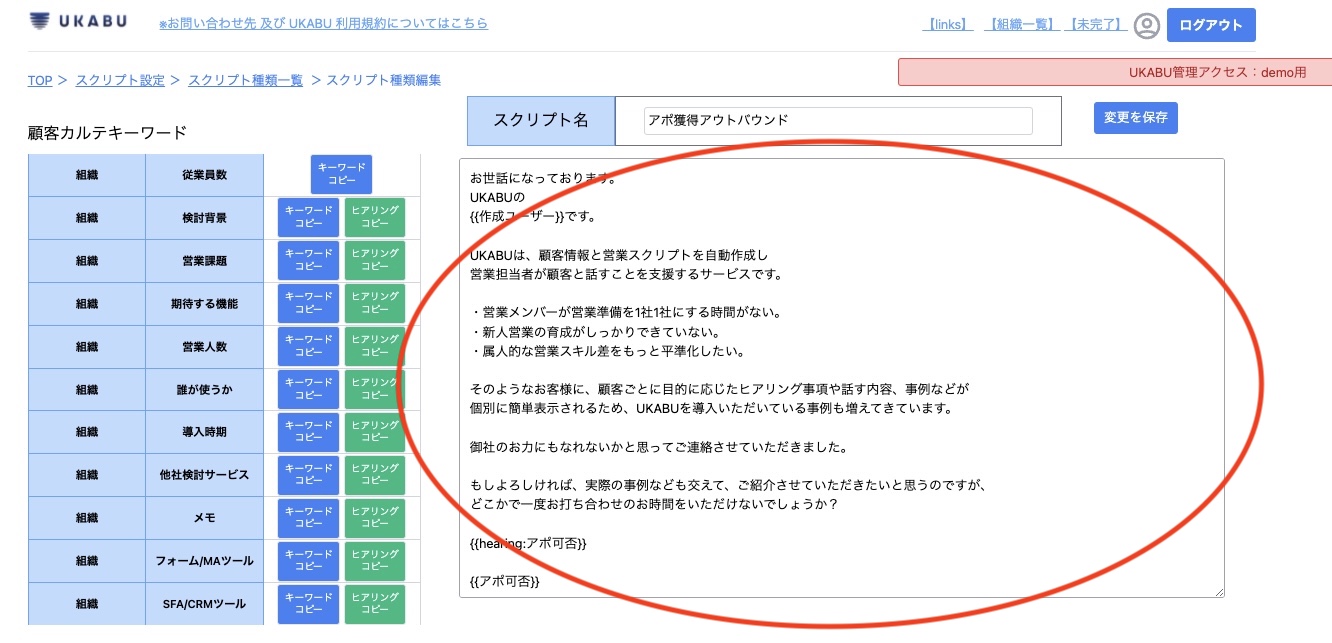
Task: Click the ログアウト logout button
Action: coord(1211,24)
